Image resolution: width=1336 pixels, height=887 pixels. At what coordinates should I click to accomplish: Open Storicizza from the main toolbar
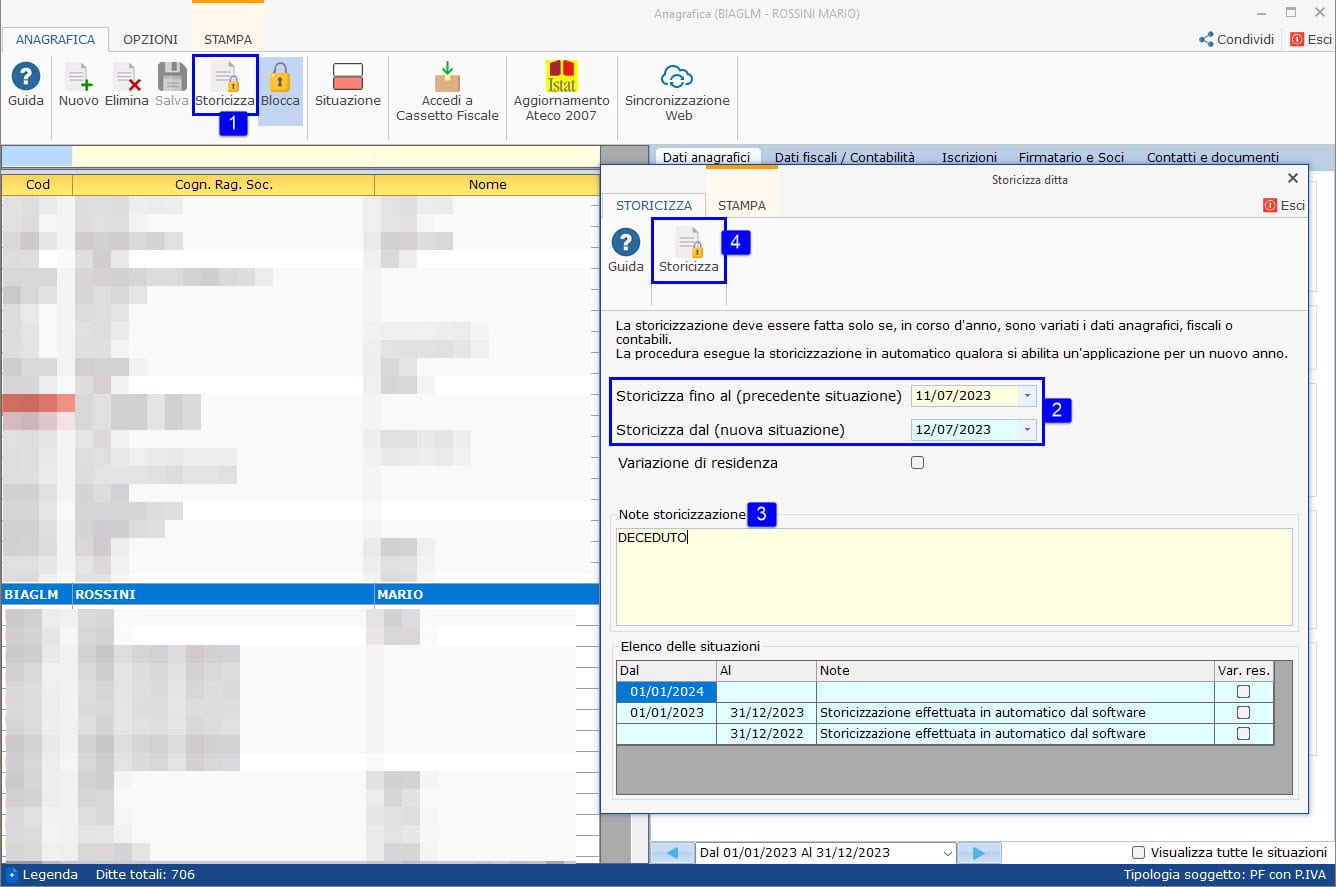[225, 85]
